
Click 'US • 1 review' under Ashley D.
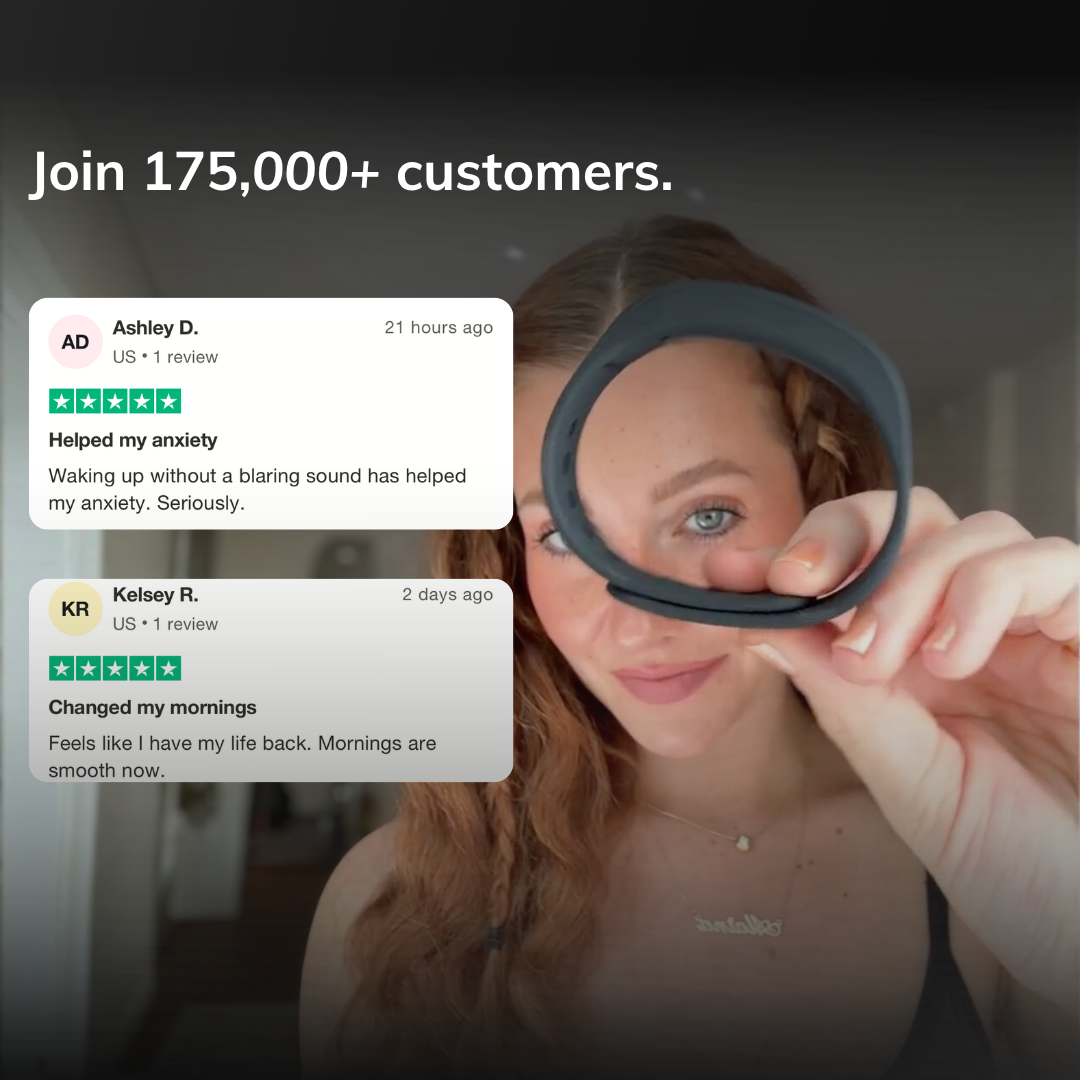(x=165, y=357)
